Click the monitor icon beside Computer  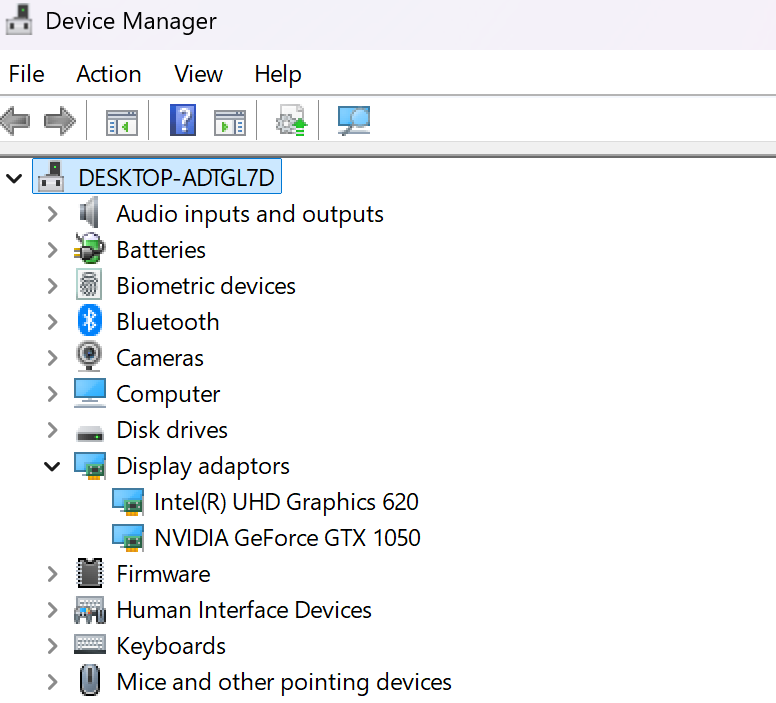(x=90, y=393)
